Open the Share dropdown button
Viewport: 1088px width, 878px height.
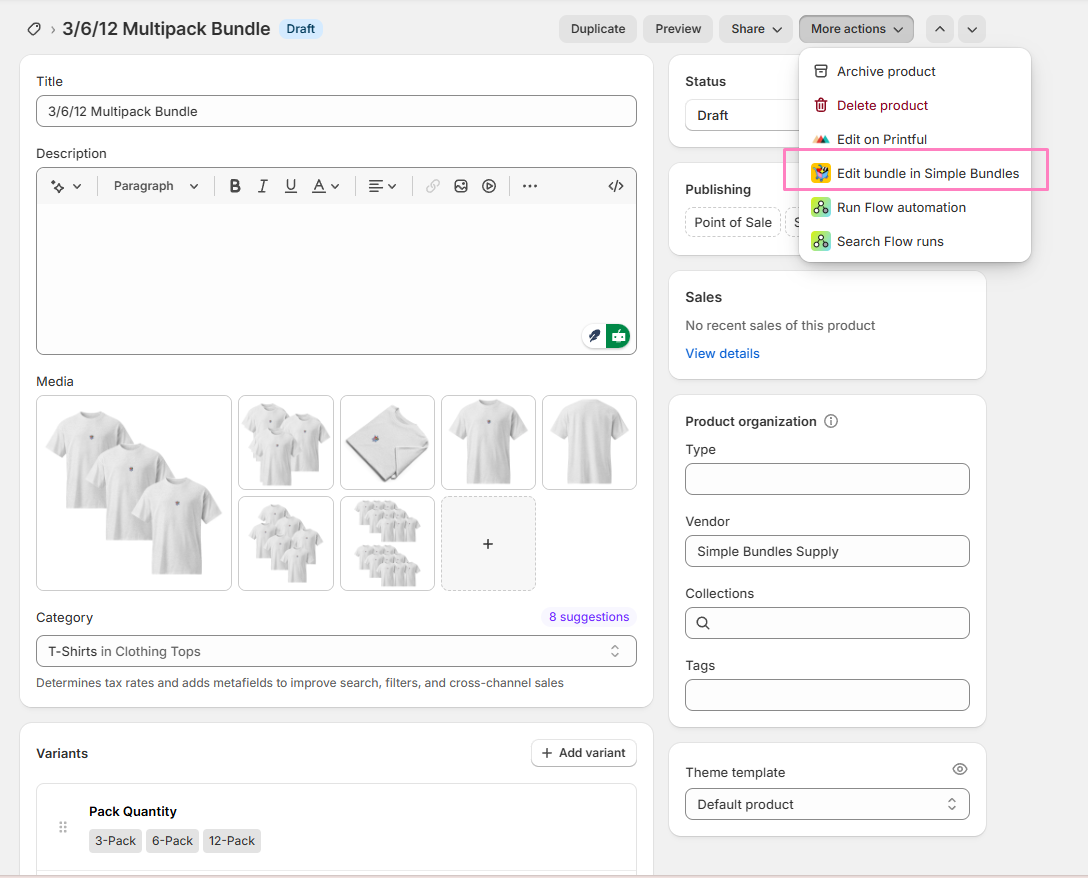coord(755,29)
